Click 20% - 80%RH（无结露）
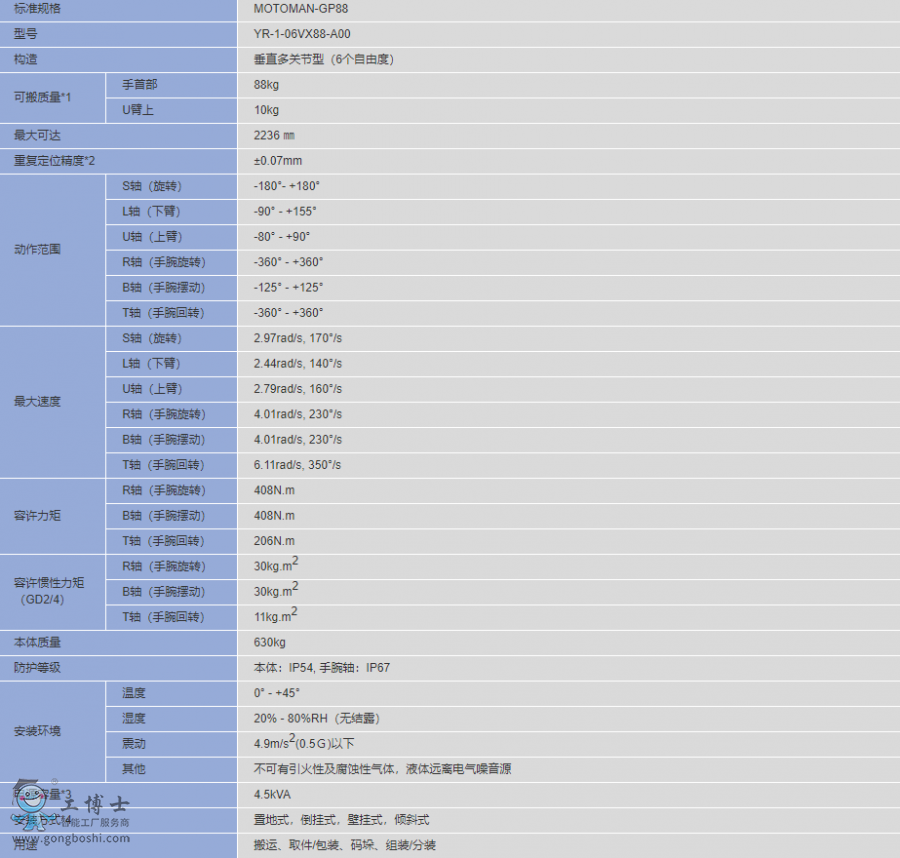This screenshot has height=858, width=900. coord(317,718)
